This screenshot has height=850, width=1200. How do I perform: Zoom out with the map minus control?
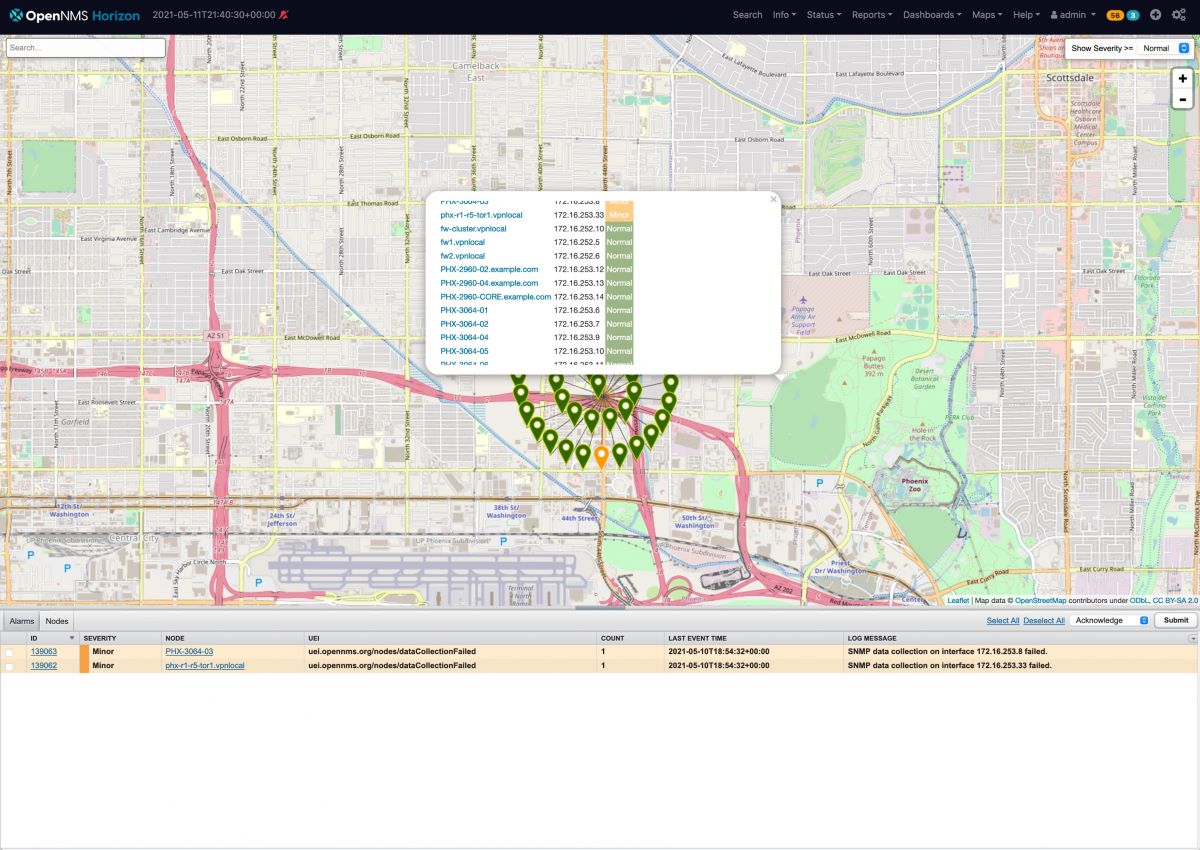1182,98
